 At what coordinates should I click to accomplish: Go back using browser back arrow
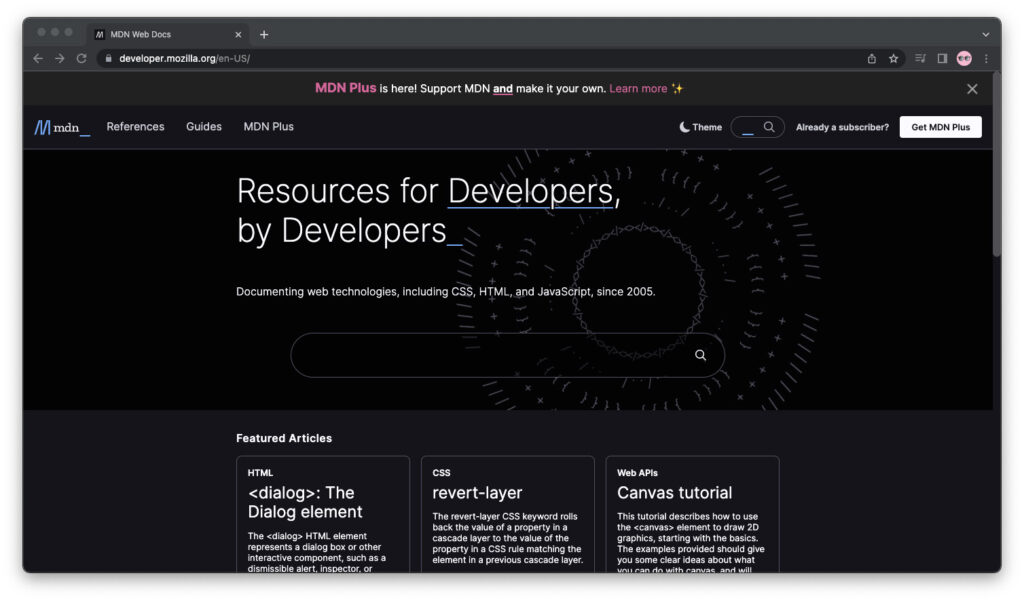click(38, 59)
